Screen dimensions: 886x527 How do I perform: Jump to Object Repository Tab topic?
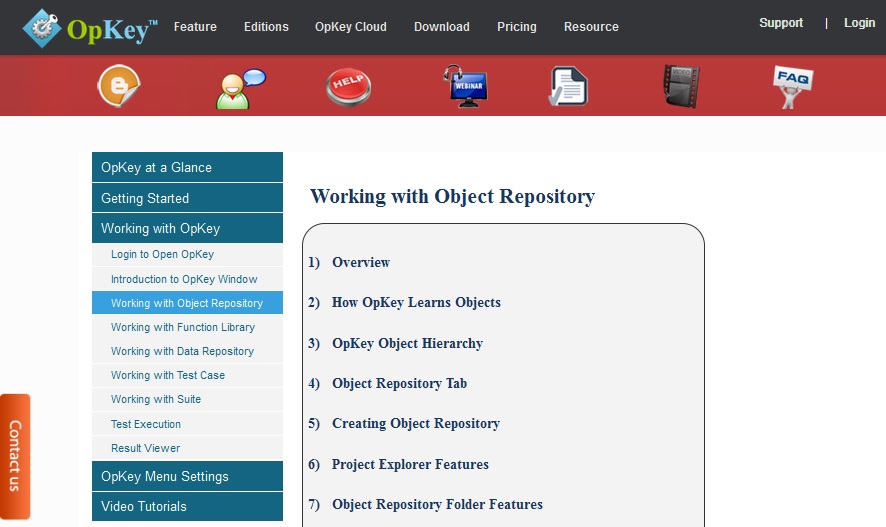[x=399, y=383]
